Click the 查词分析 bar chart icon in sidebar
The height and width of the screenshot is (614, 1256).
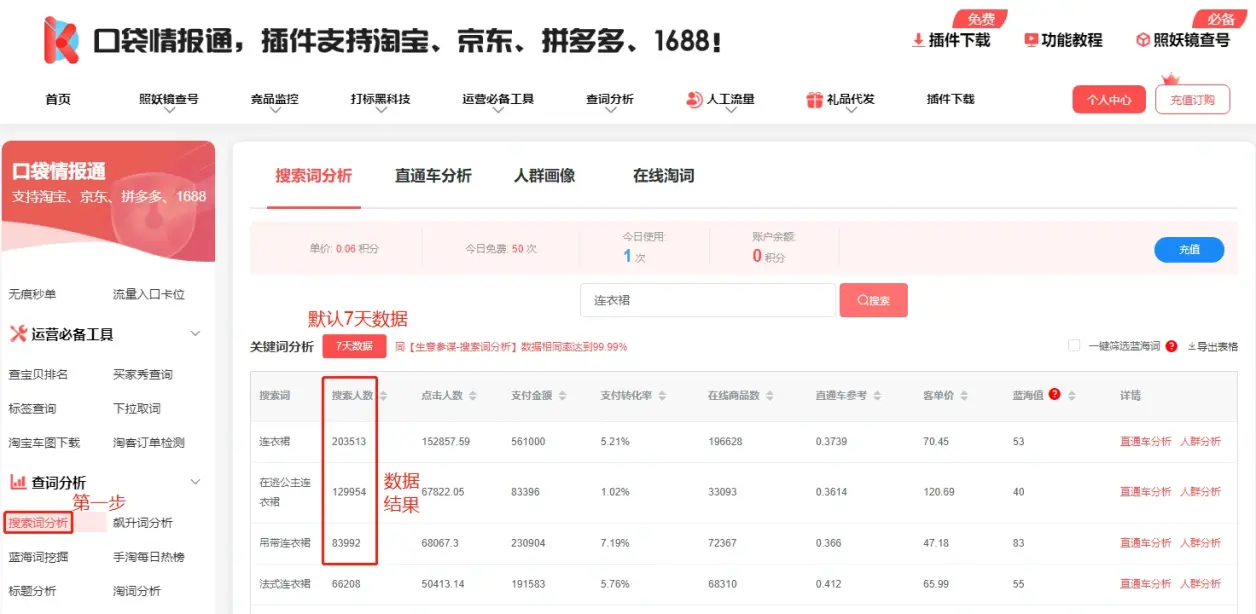coord(18,482)
